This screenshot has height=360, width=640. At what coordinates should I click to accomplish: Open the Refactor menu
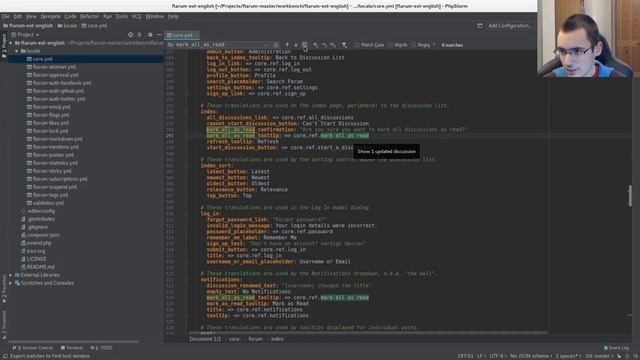[x=89, y=16]
